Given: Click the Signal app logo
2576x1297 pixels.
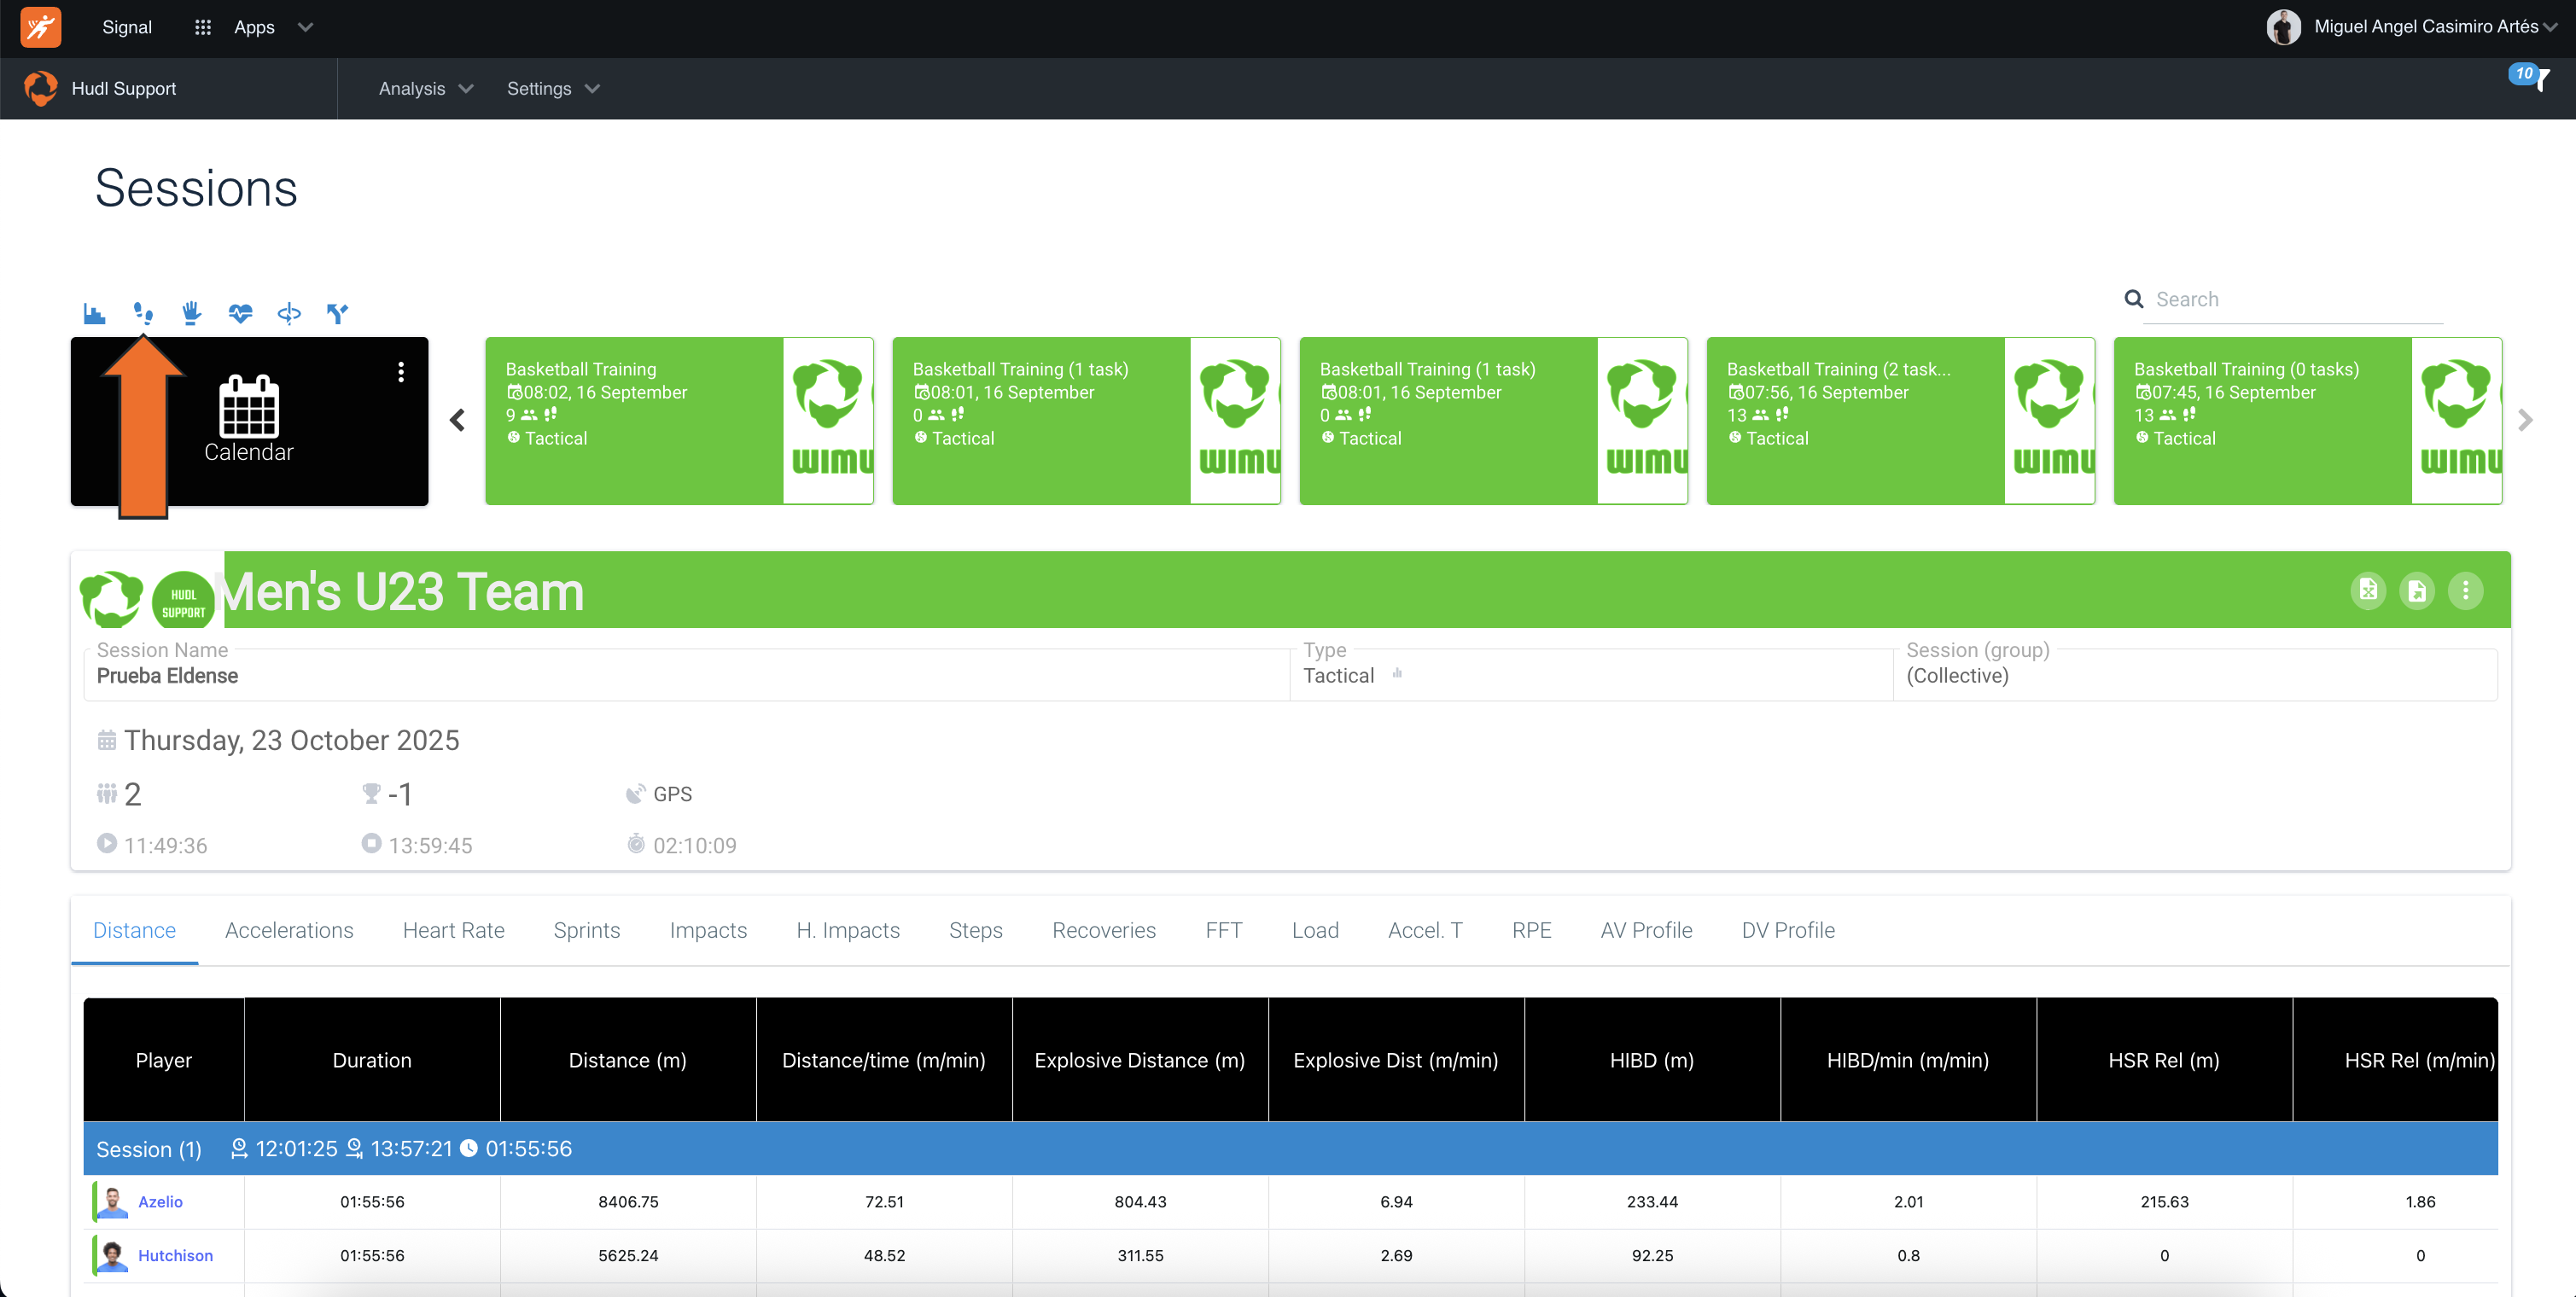Looking at the screenshot, I should 41,27.
